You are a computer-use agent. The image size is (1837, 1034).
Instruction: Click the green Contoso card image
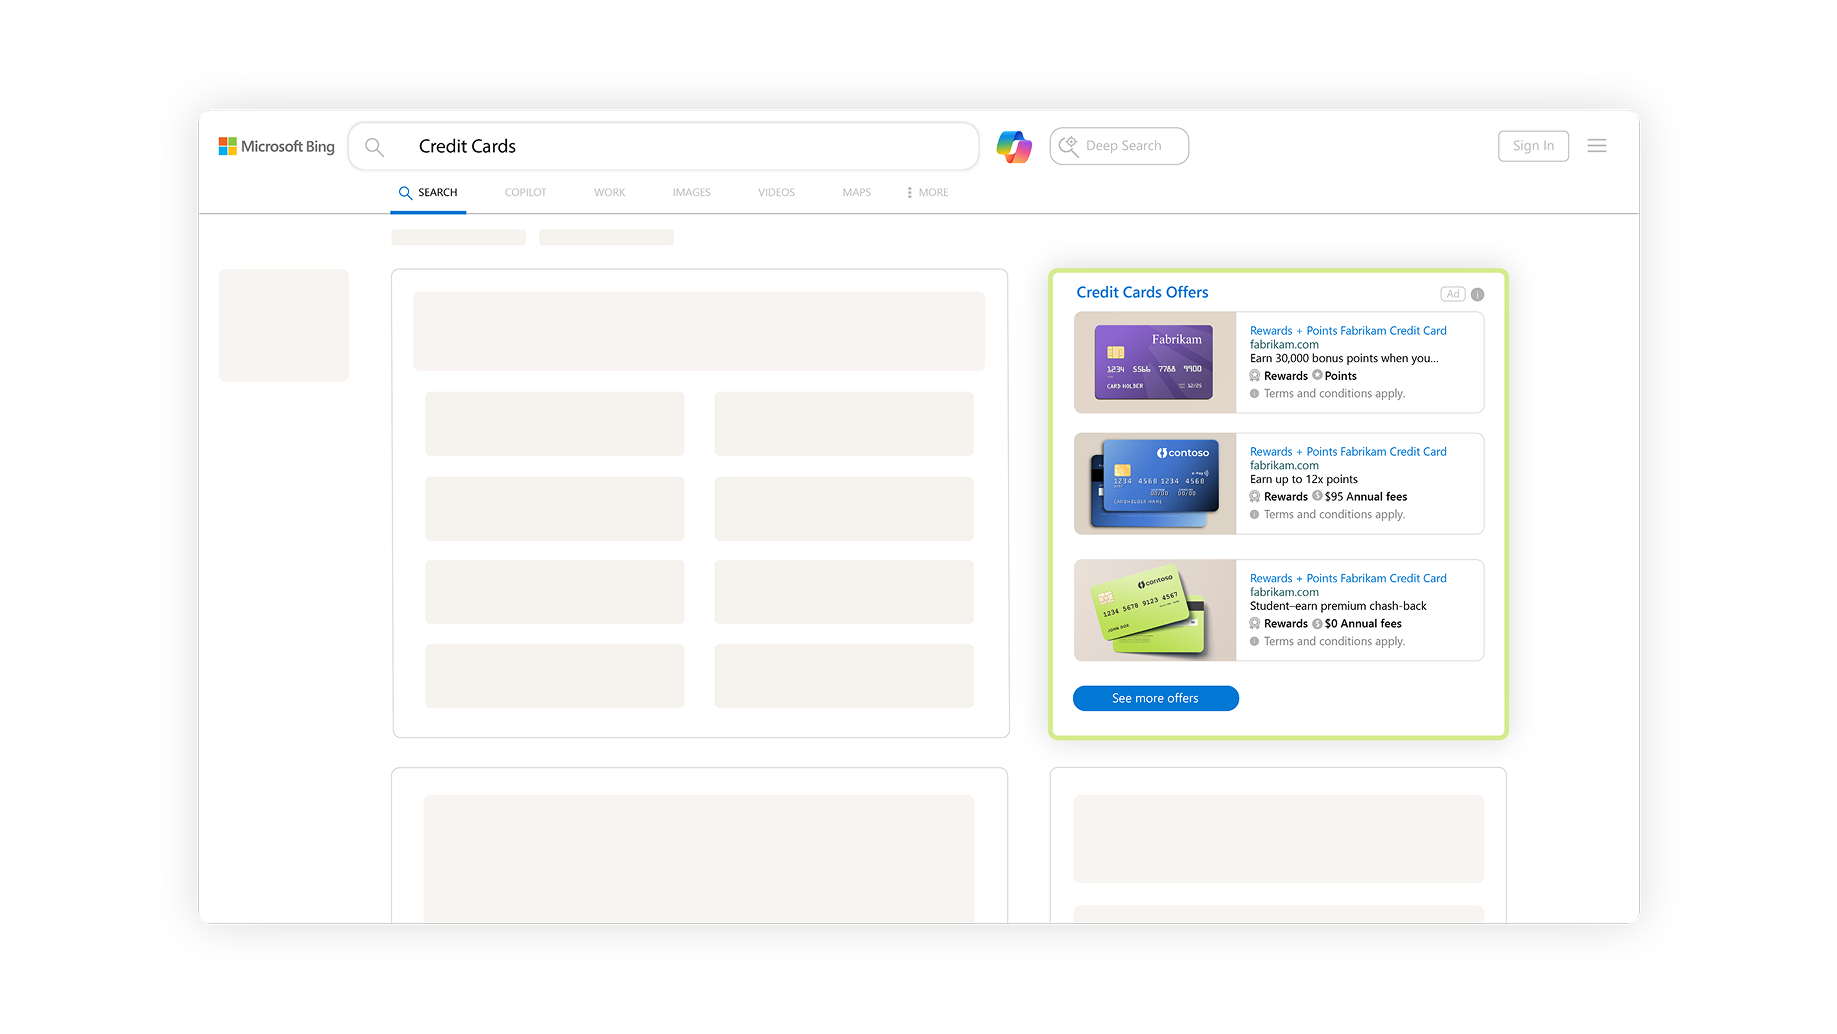click(1154, 610)
